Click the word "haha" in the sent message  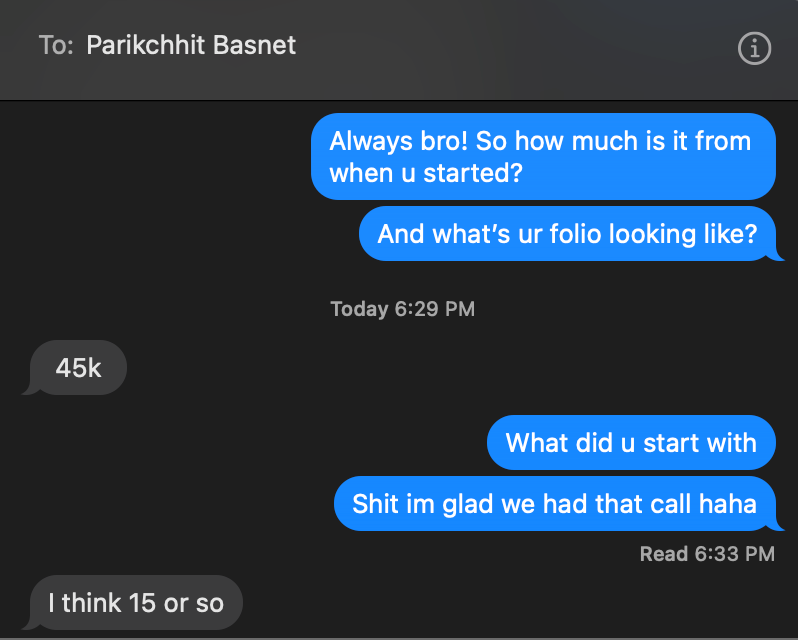728,504
